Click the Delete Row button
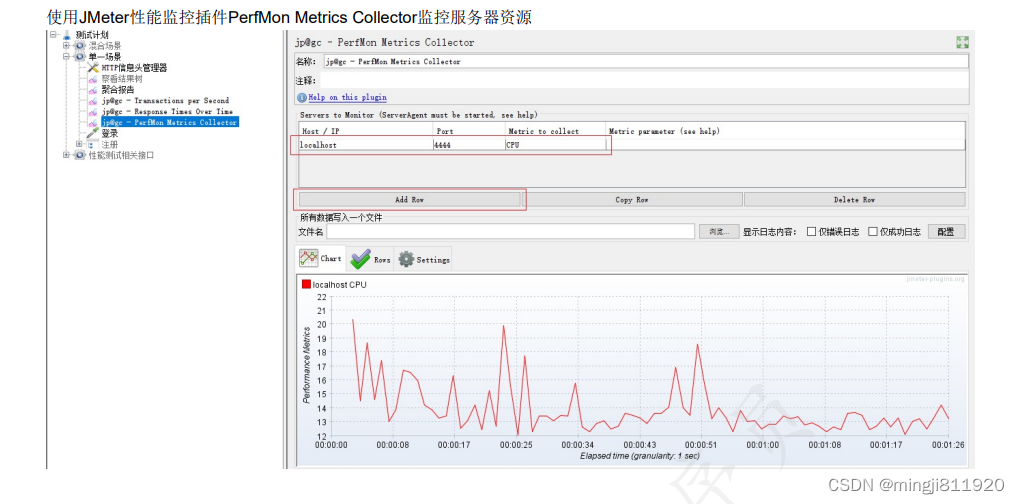 [x=855, y=200]
